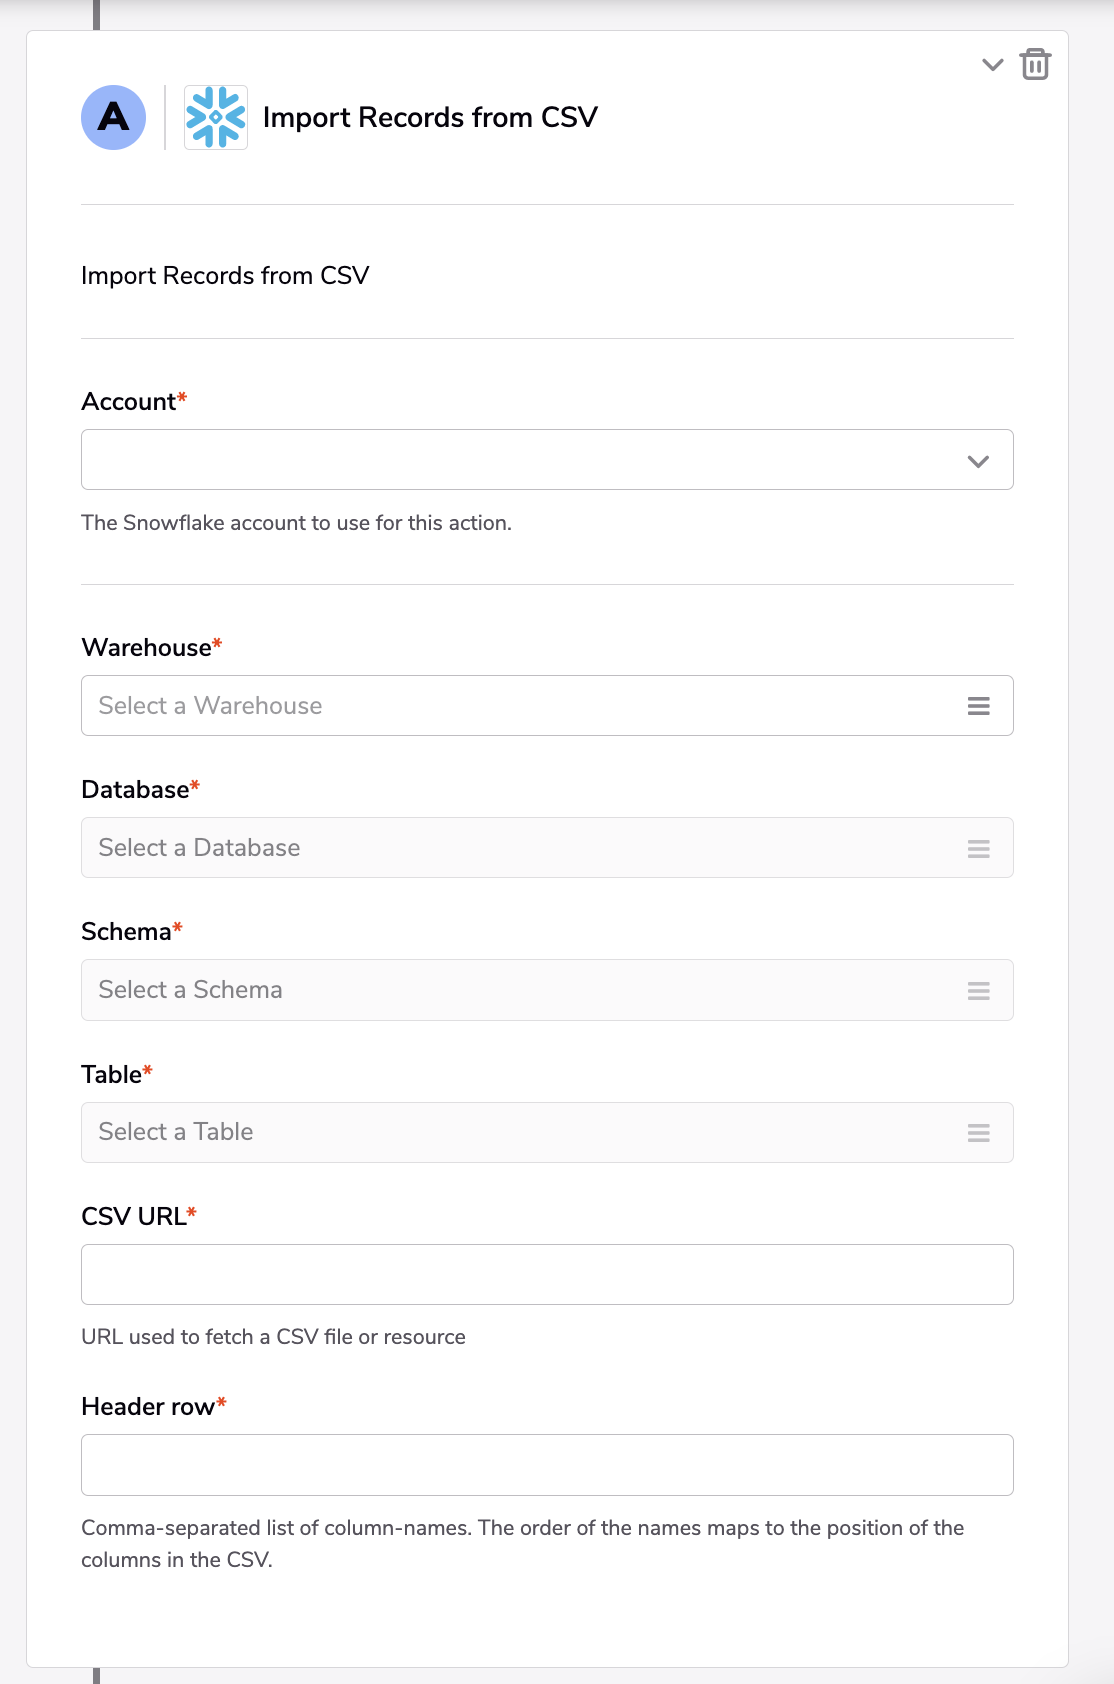The height and width of the screenshot is (1684, 1114).
Task: Click the Warehouse field label
Action: click(x=146, y=648)
